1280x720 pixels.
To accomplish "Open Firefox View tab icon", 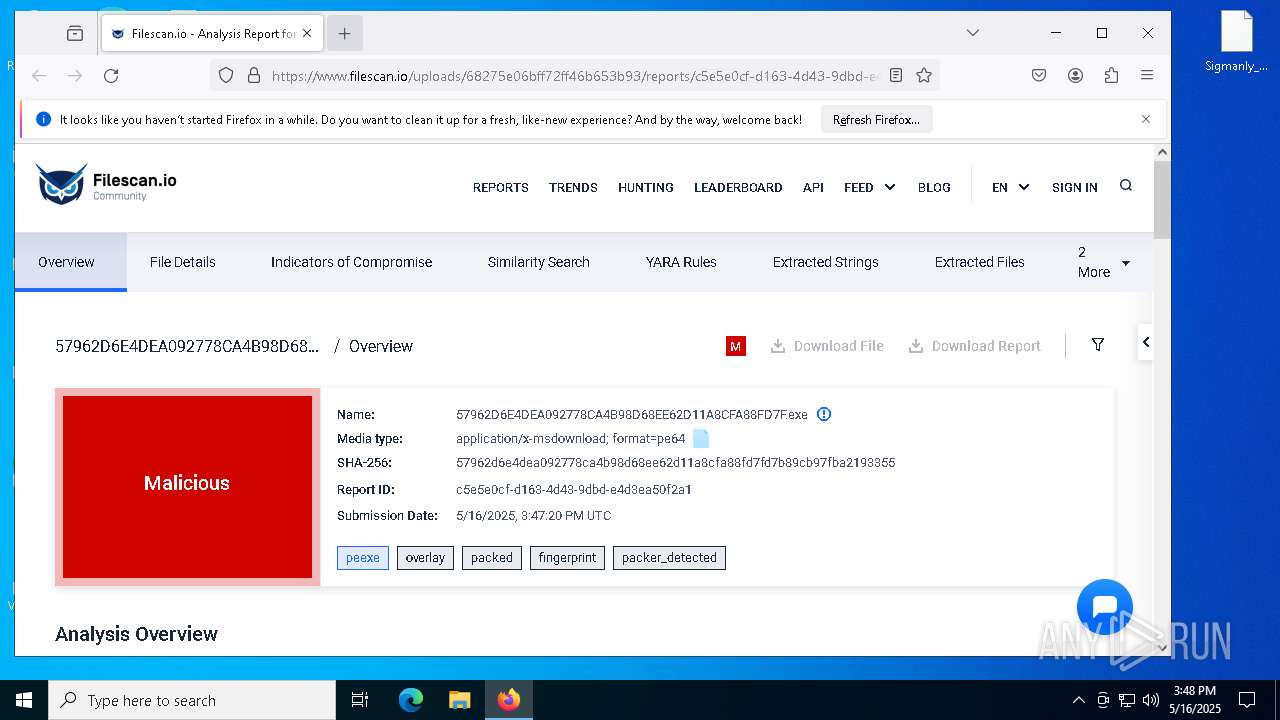I will (x=75, y=33).
